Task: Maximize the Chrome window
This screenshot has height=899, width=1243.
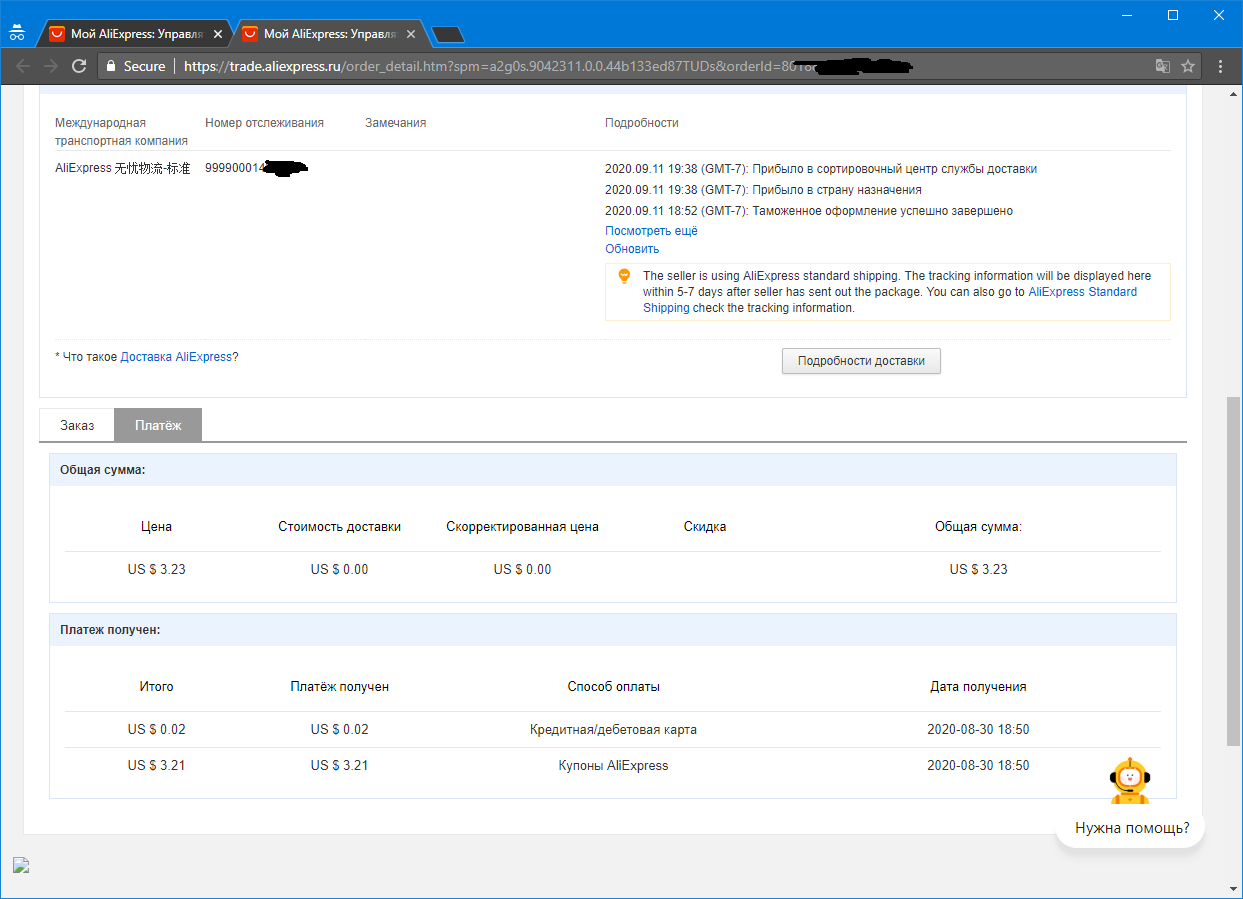Action: coord(1173,15)
